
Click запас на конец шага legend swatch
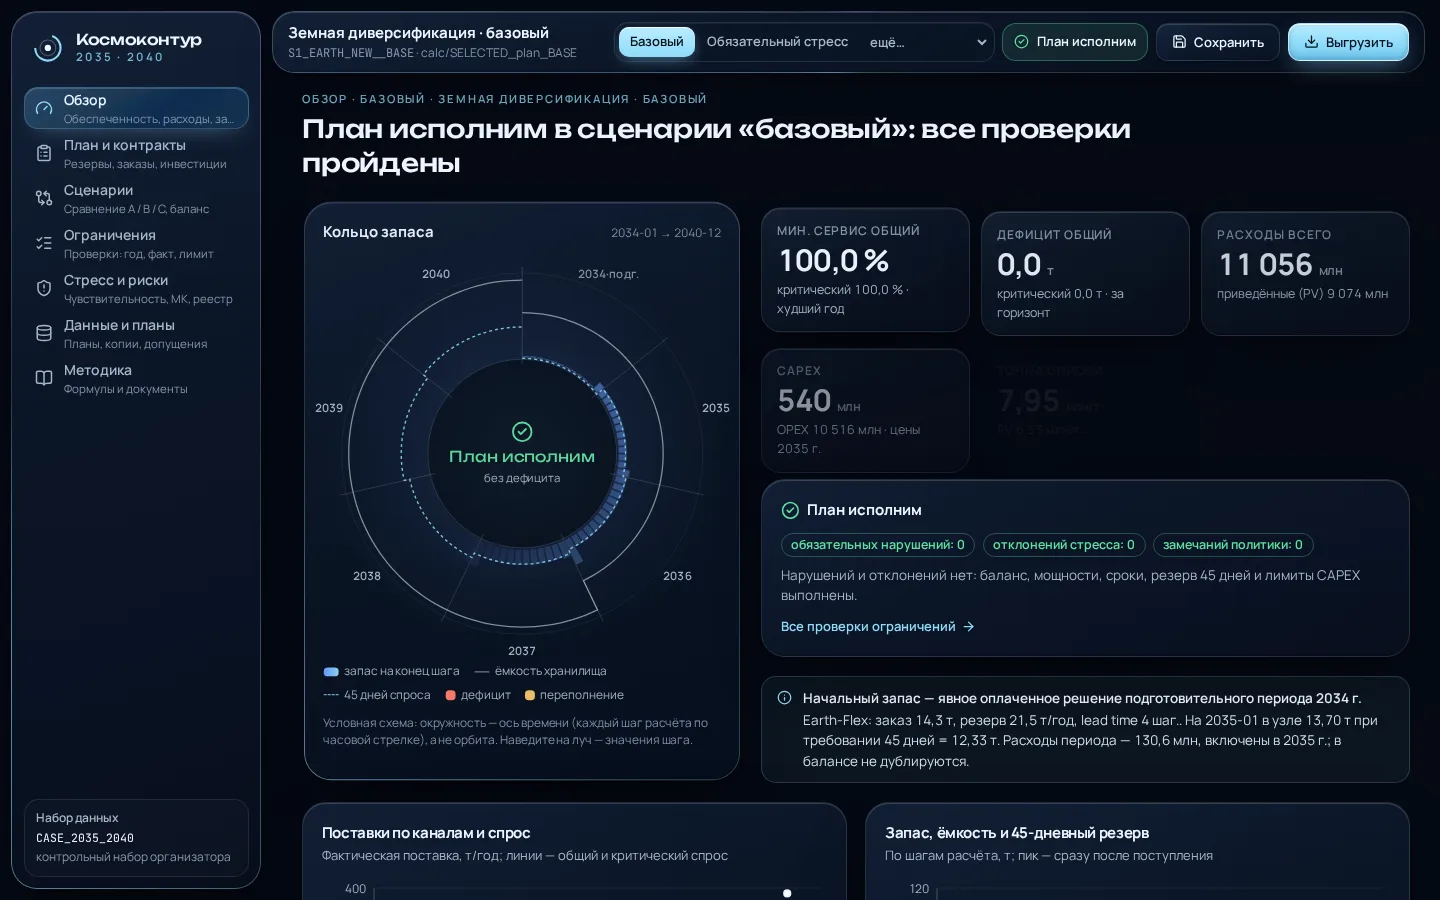click(x=331, y=671)
